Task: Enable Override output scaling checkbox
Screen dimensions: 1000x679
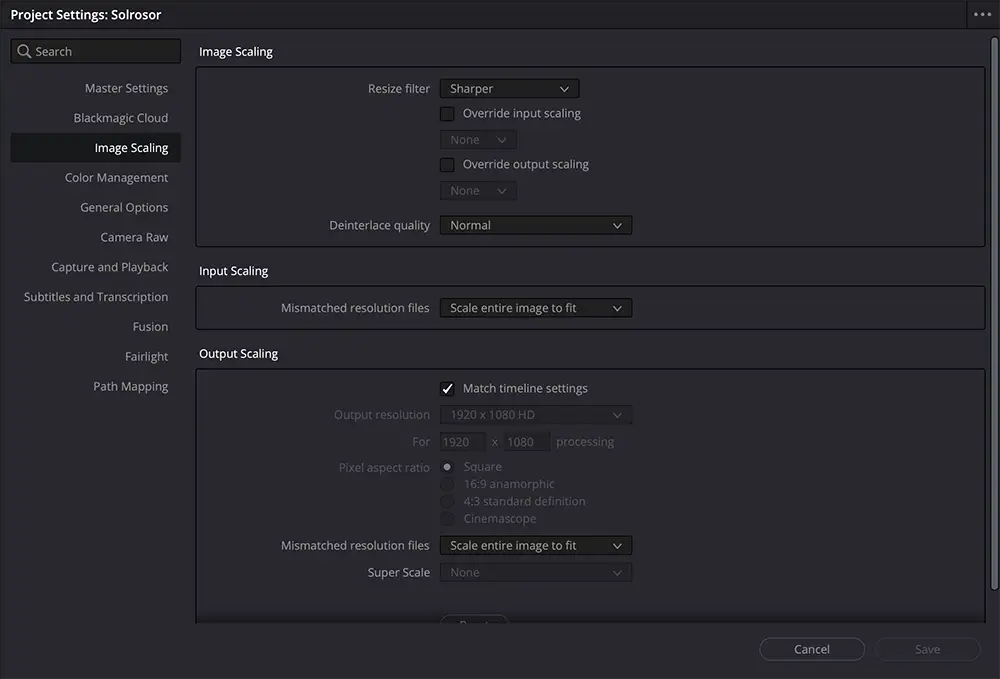Action: click(447, 164)
